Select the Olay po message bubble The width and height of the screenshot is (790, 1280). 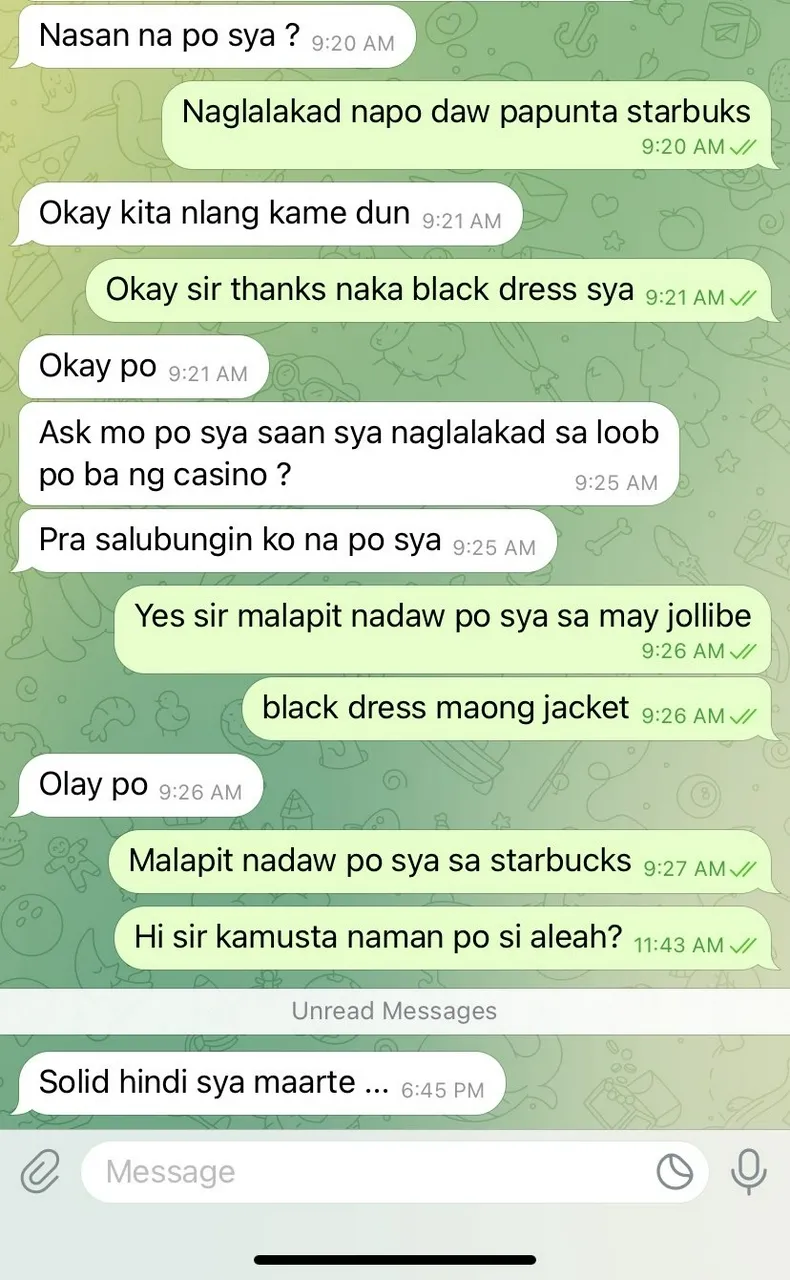140,786
